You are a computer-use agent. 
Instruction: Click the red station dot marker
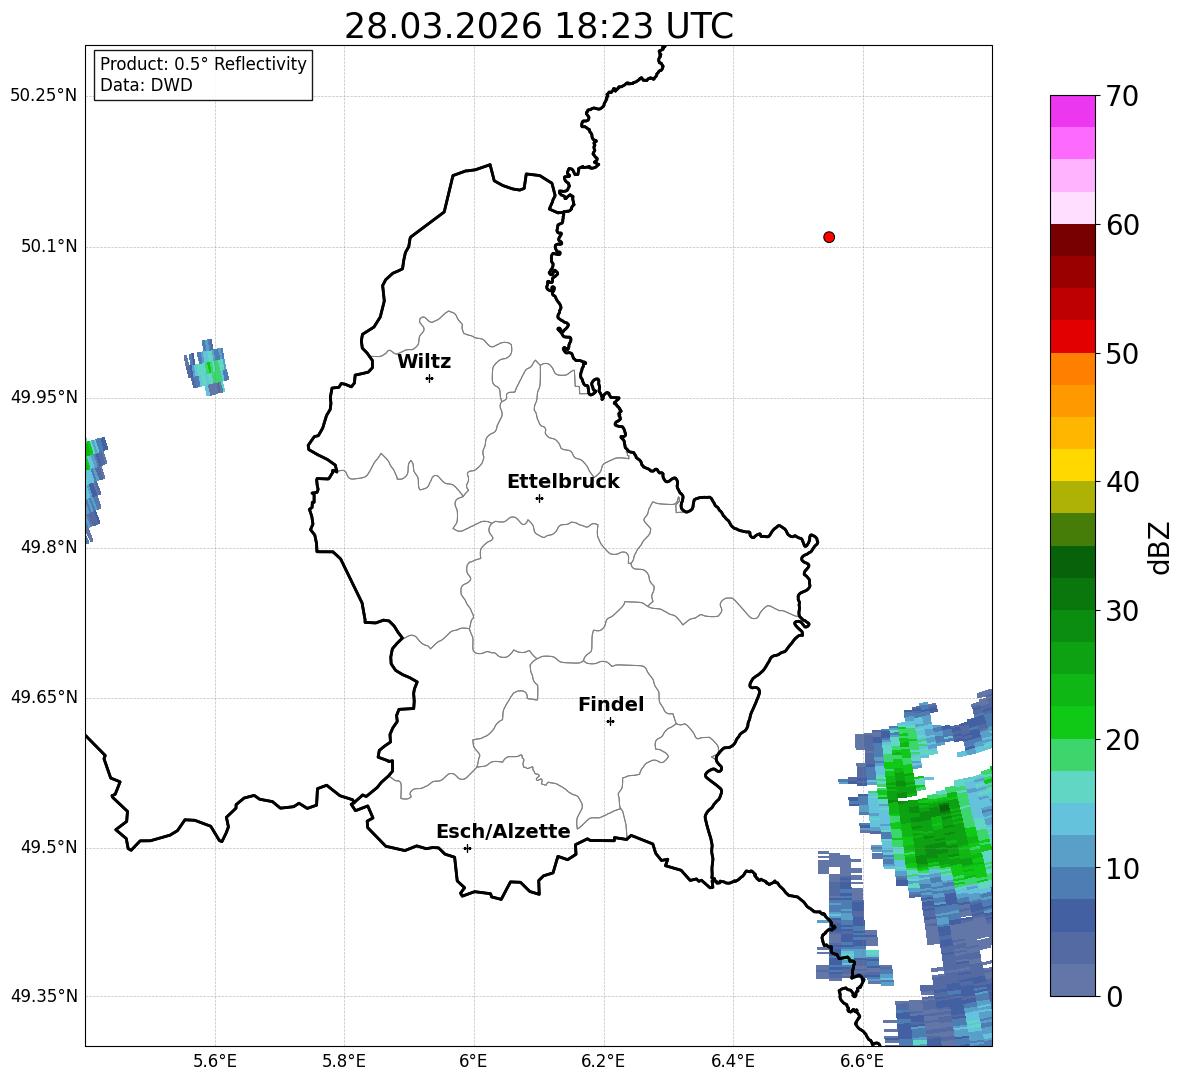click(829, 237)
